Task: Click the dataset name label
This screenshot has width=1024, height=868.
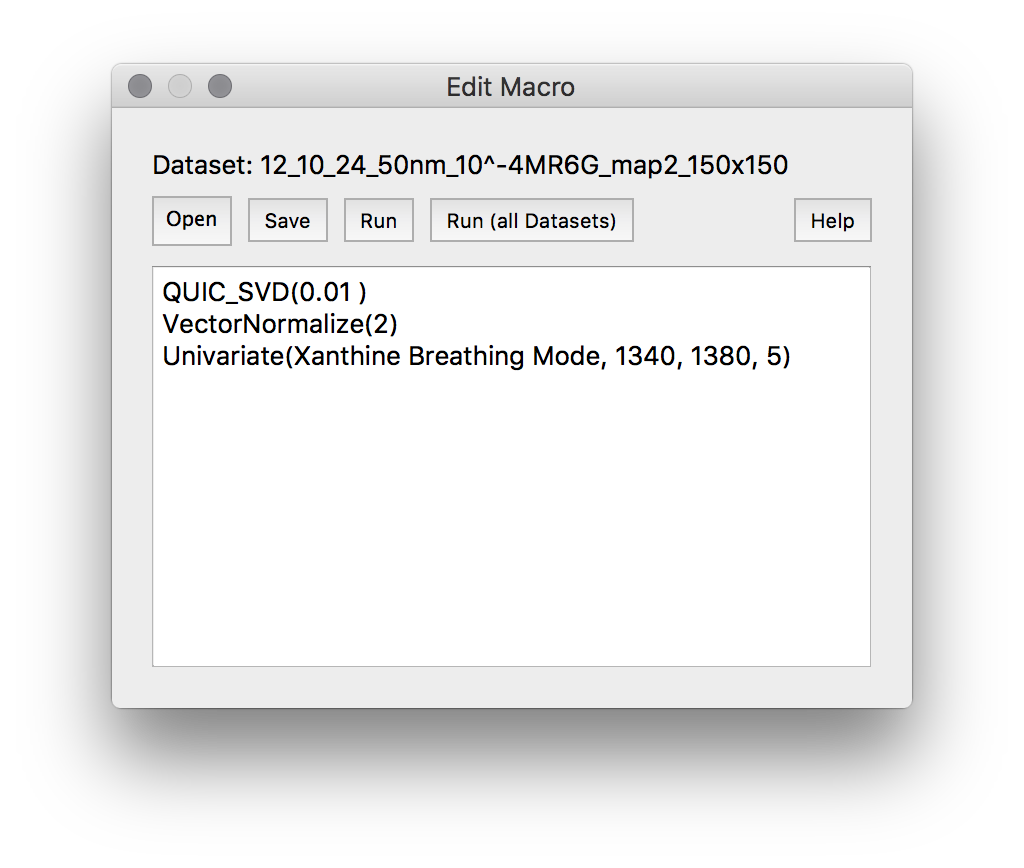Action: 467,165
